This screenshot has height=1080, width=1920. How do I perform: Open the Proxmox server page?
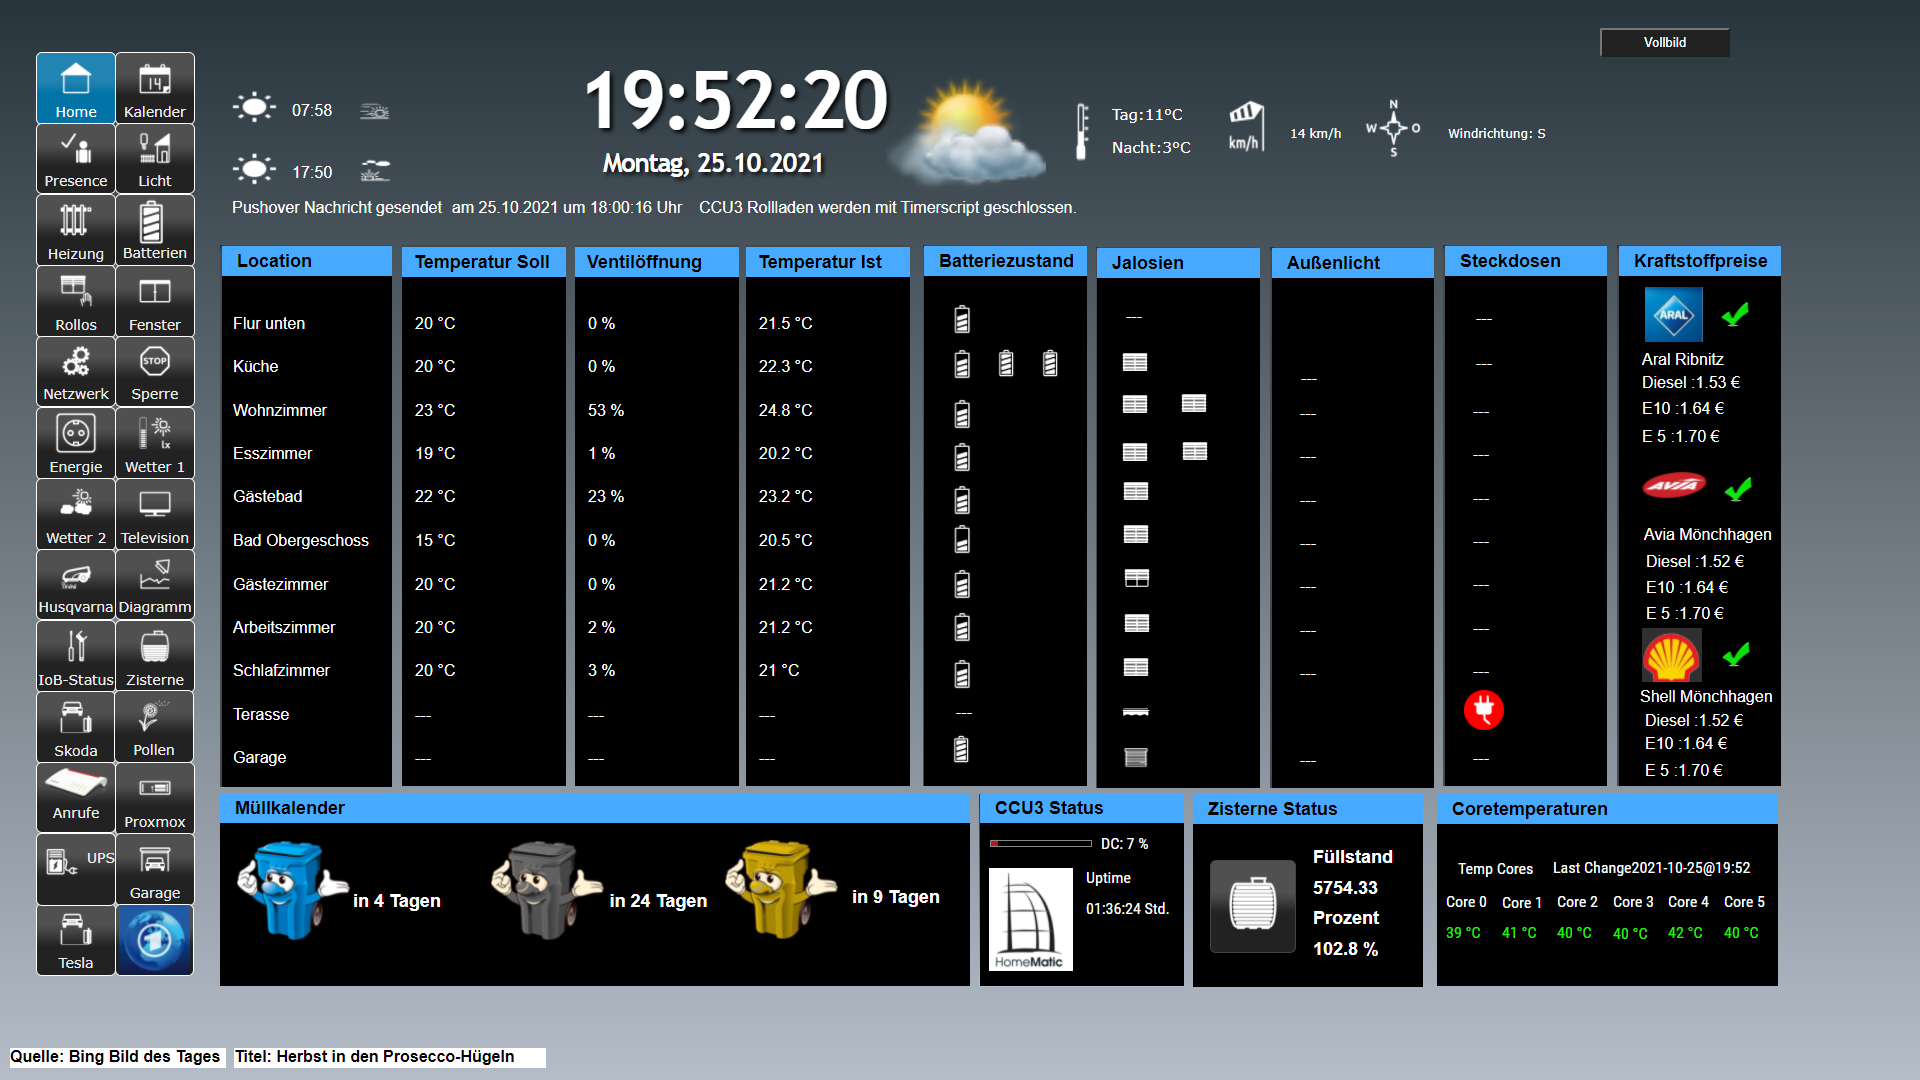point(155,798)
